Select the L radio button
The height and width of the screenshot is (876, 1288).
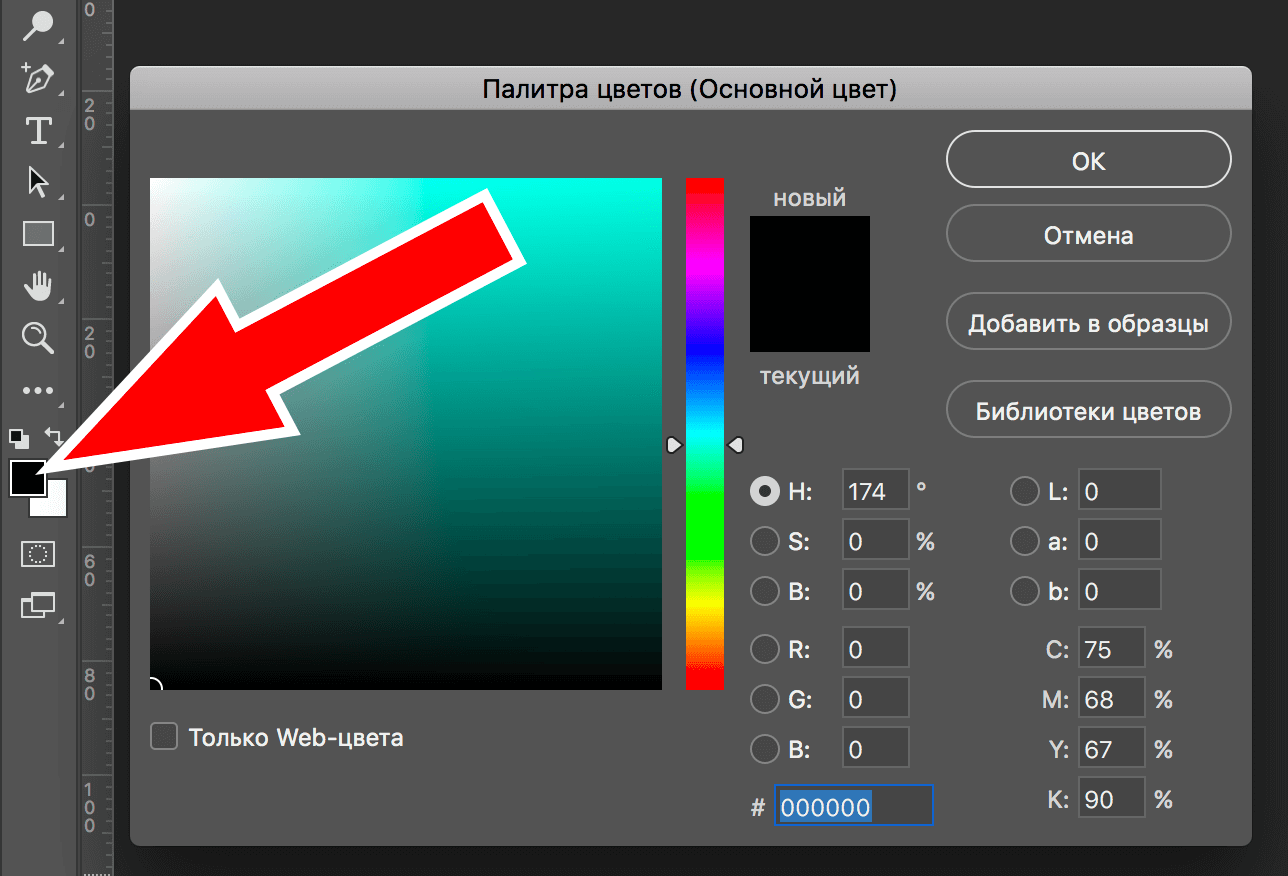pyautogui.click(x=1025, y=490)
